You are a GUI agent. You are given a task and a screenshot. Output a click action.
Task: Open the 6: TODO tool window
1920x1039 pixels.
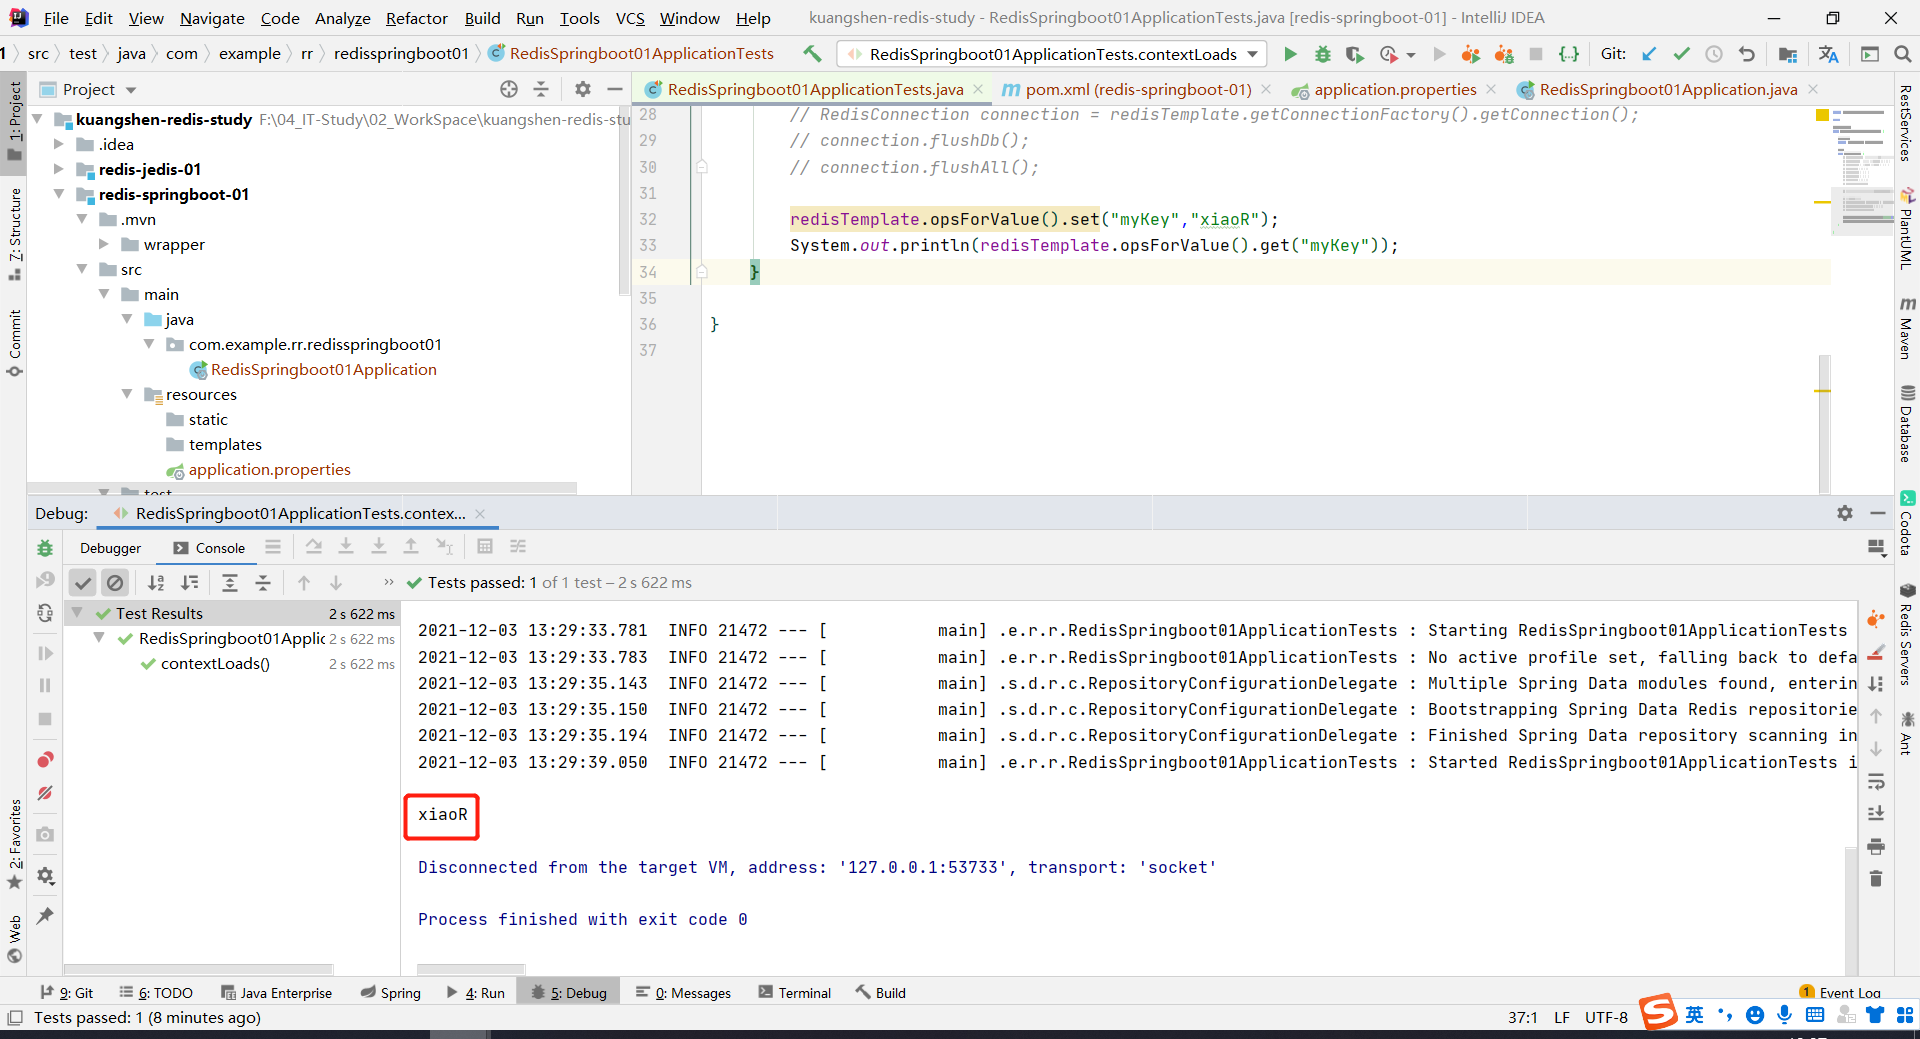pos(156,993)
